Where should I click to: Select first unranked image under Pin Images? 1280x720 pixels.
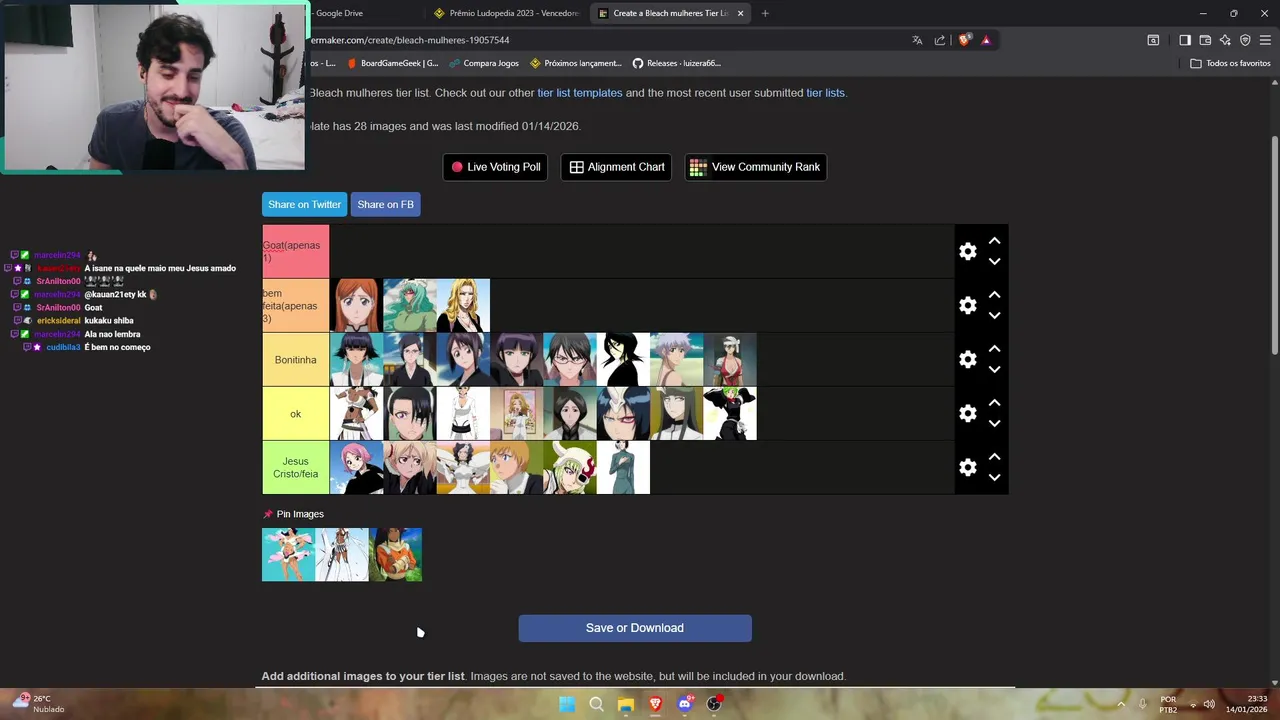288,555
